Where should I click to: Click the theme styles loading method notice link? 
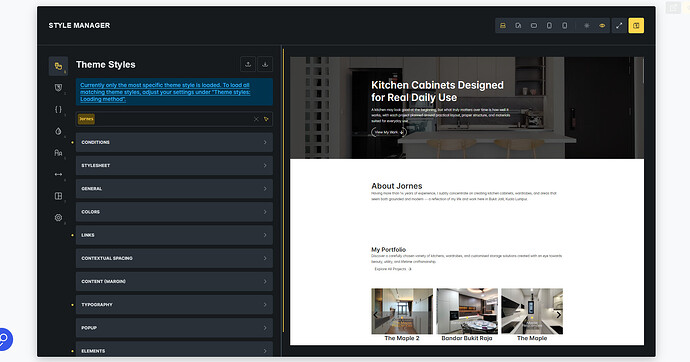pos(165,92)
